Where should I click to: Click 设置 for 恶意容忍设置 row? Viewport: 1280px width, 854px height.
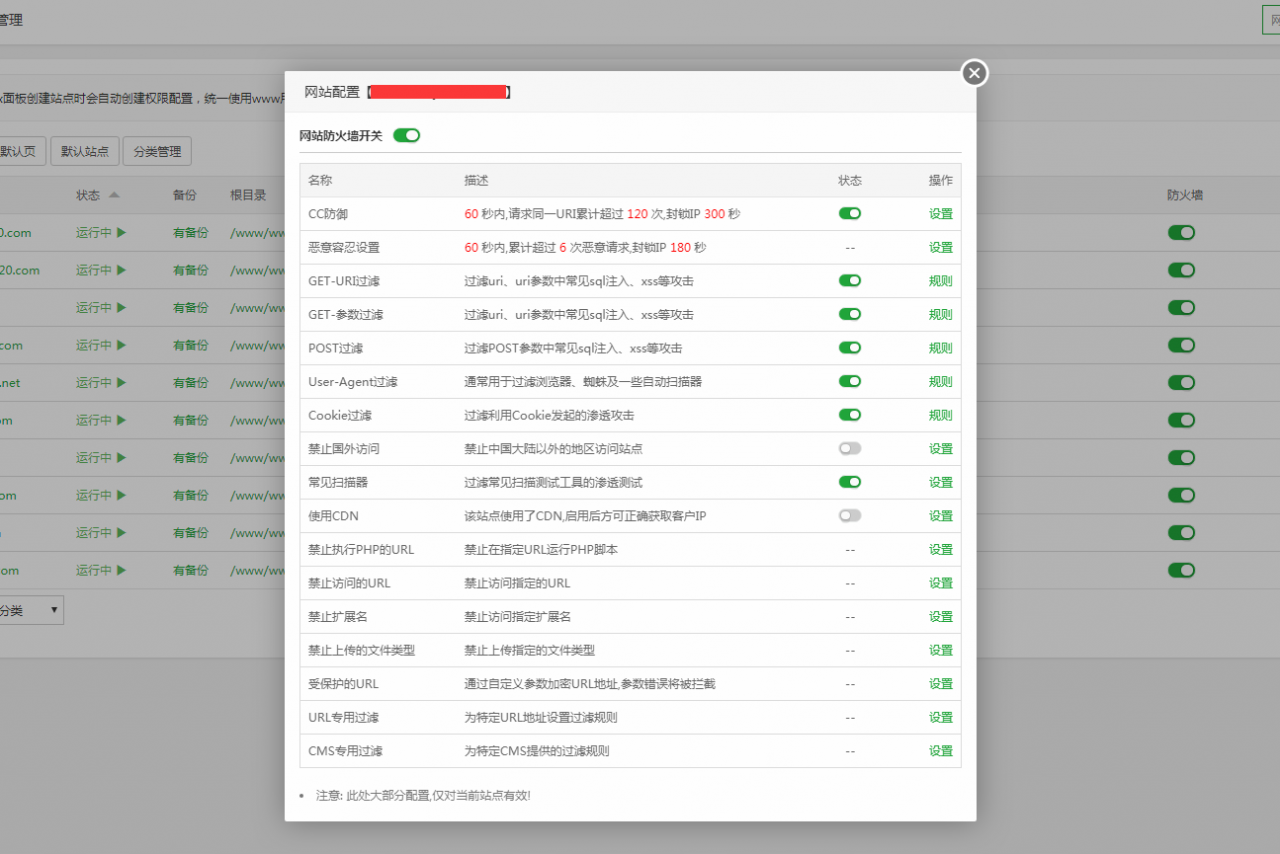940,247
